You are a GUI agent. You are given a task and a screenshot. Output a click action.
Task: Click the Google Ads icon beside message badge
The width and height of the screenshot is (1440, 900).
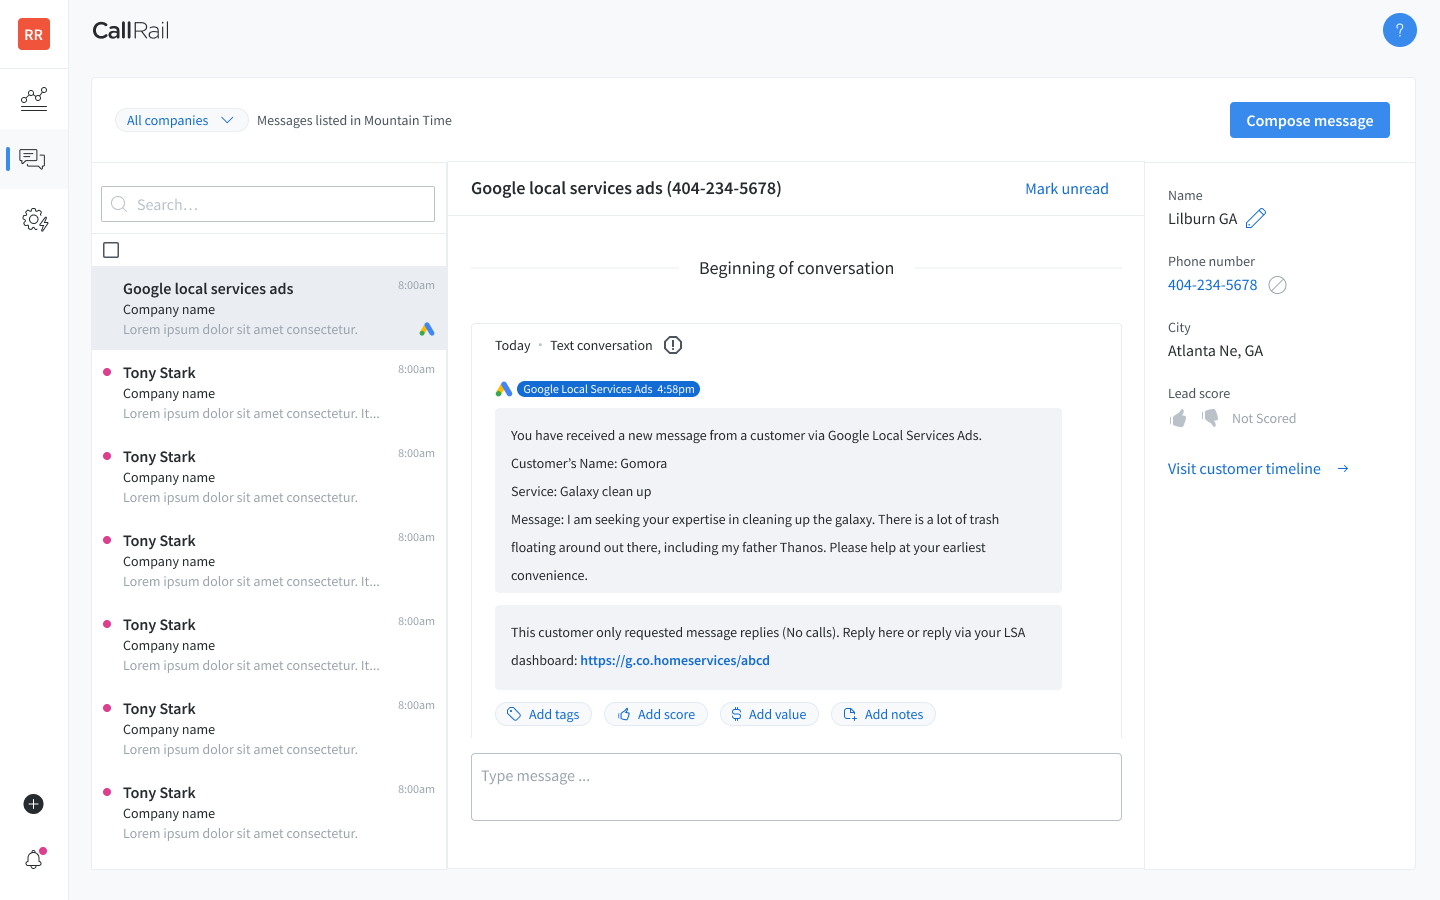click(504, 389)
